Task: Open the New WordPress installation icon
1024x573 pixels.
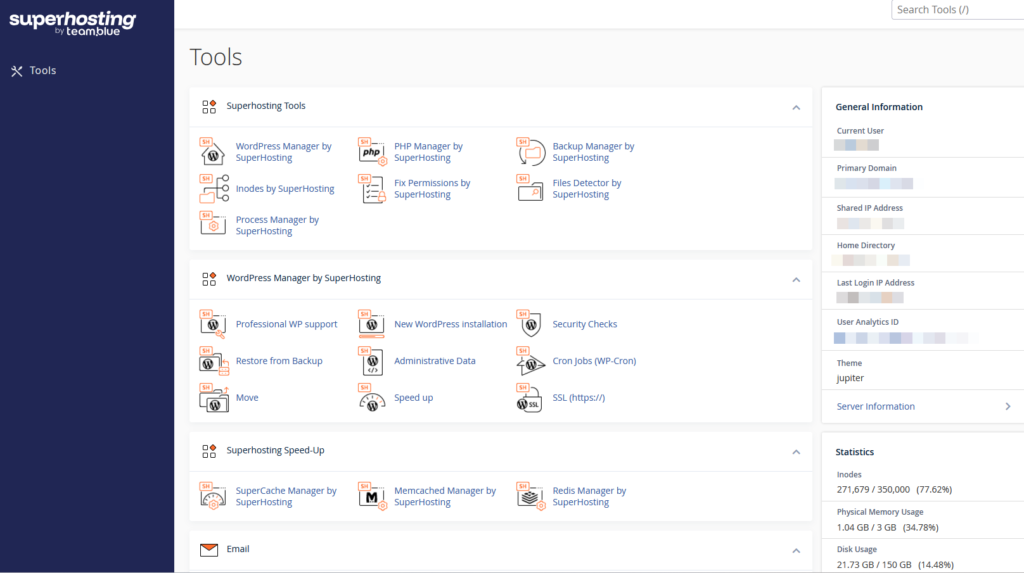Action: (x=372, y=324)
